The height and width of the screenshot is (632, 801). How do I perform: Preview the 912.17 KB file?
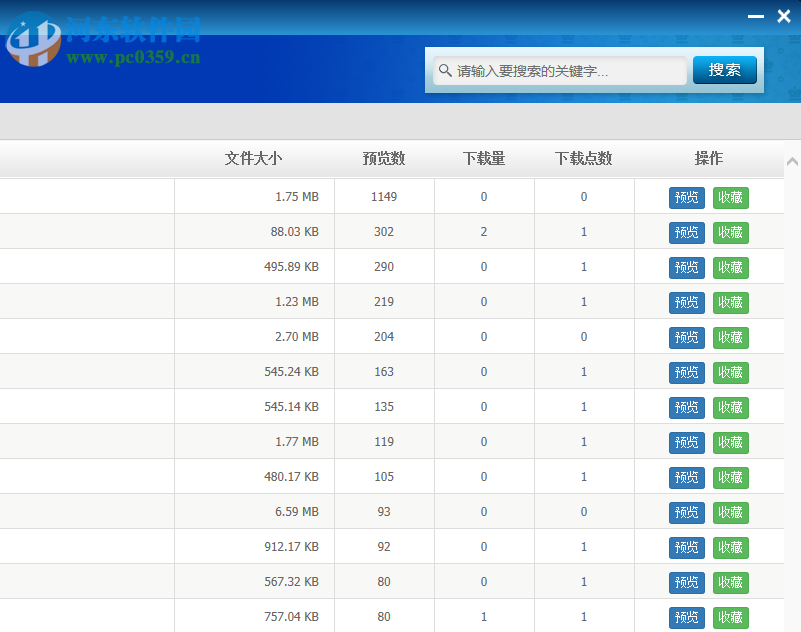pos(686,547)
